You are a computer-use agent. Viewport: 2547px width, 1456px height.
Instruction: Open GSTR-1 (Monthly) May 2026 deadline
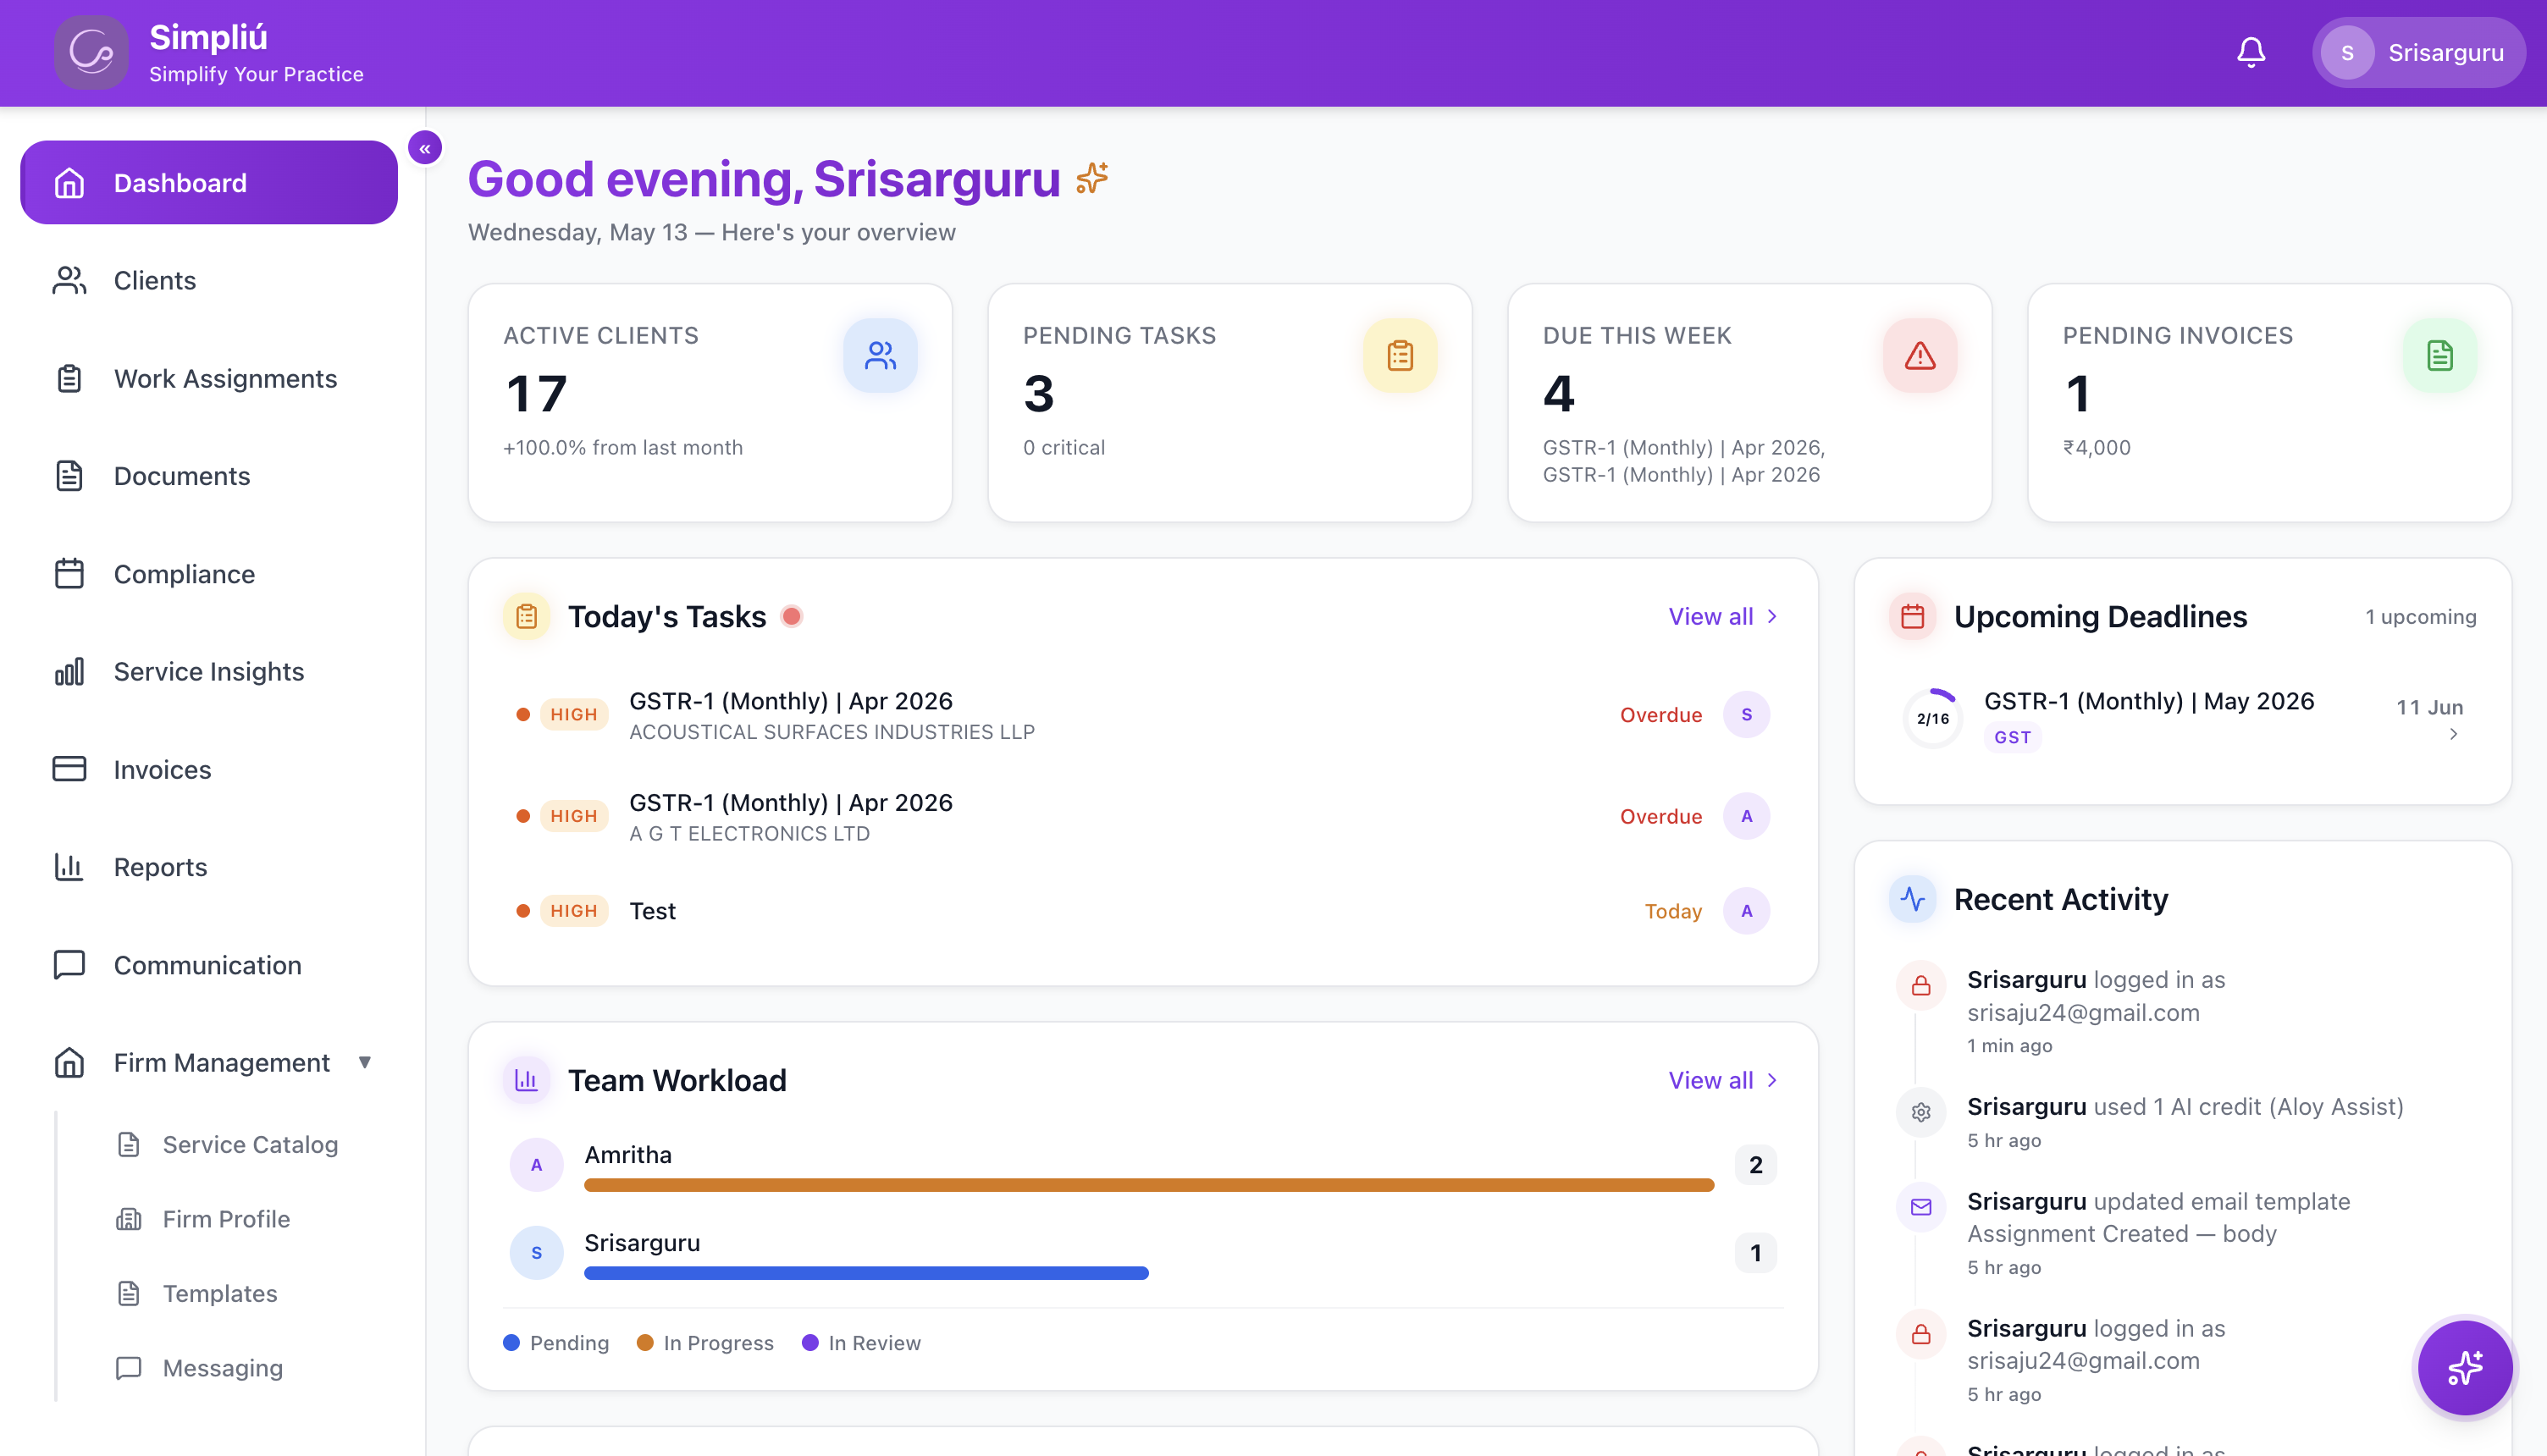[x=2182, y=718]
